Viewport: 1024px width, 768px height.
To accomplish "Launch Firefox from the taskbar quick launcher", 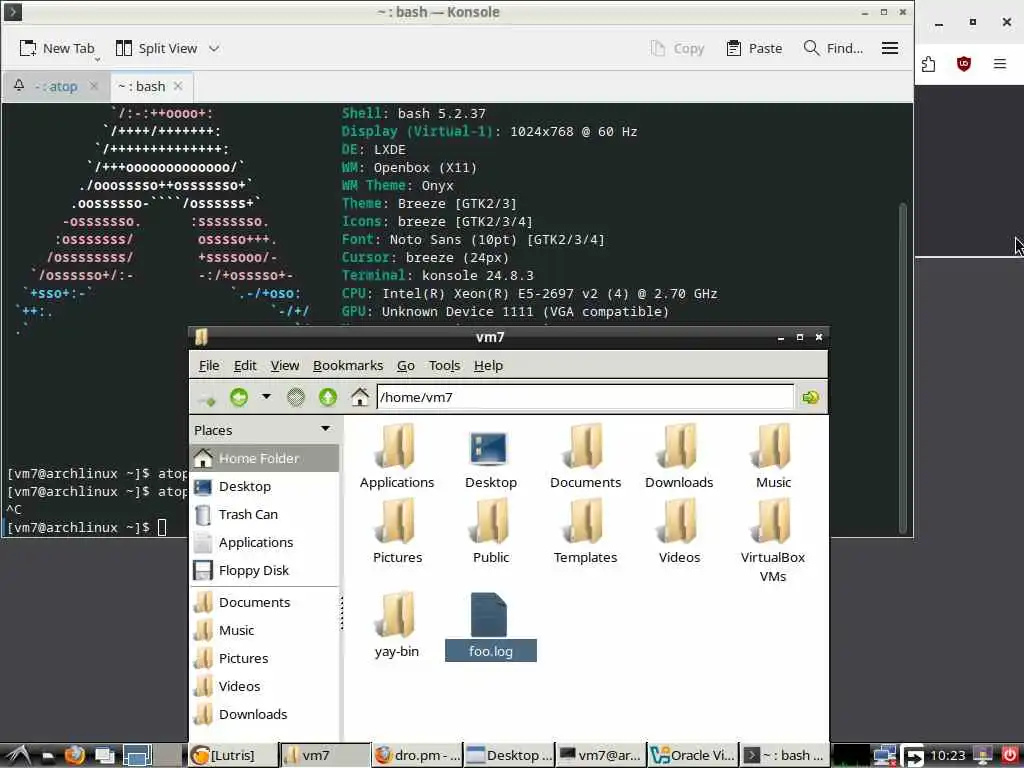I will coord(75,756).
